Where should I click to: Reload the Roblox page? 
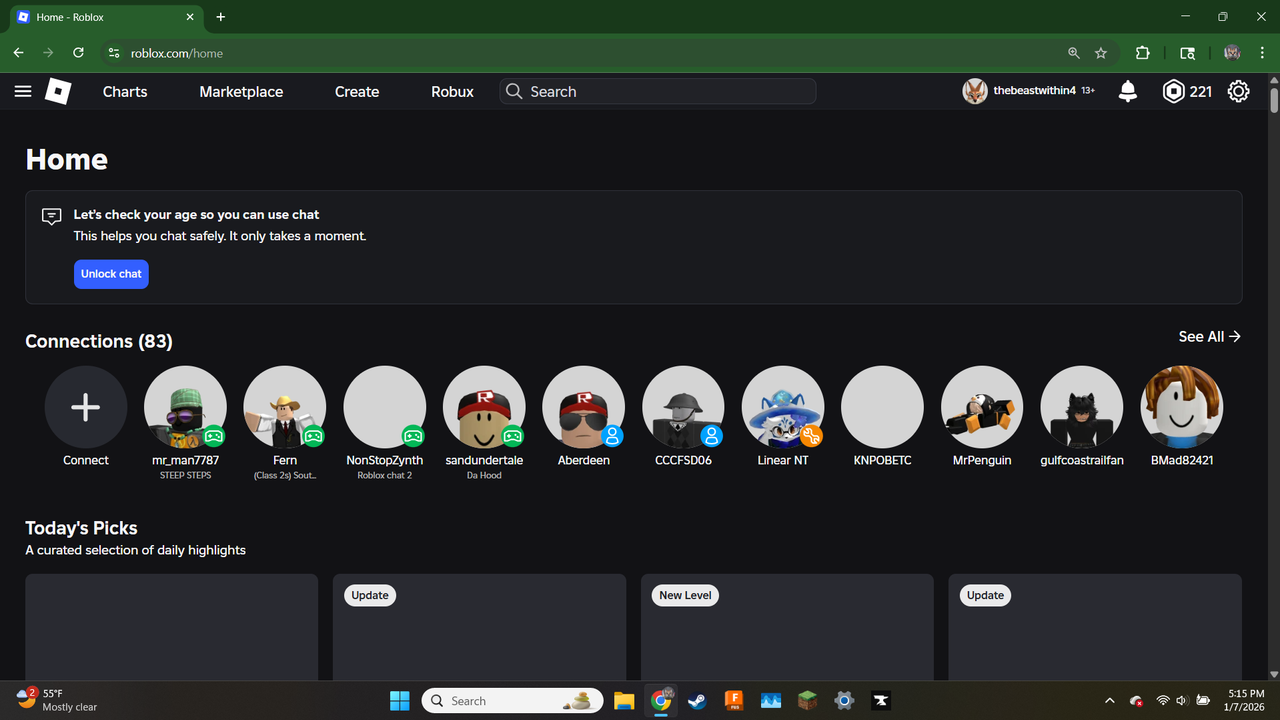coord(78,53)
